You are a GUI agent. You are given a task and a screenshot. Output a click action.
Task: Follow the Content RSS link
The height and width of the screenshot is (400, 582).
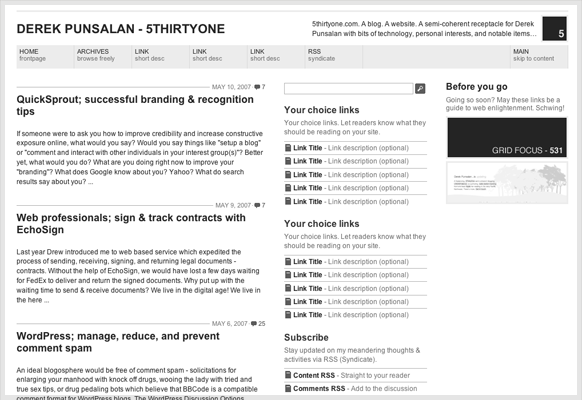314,375
